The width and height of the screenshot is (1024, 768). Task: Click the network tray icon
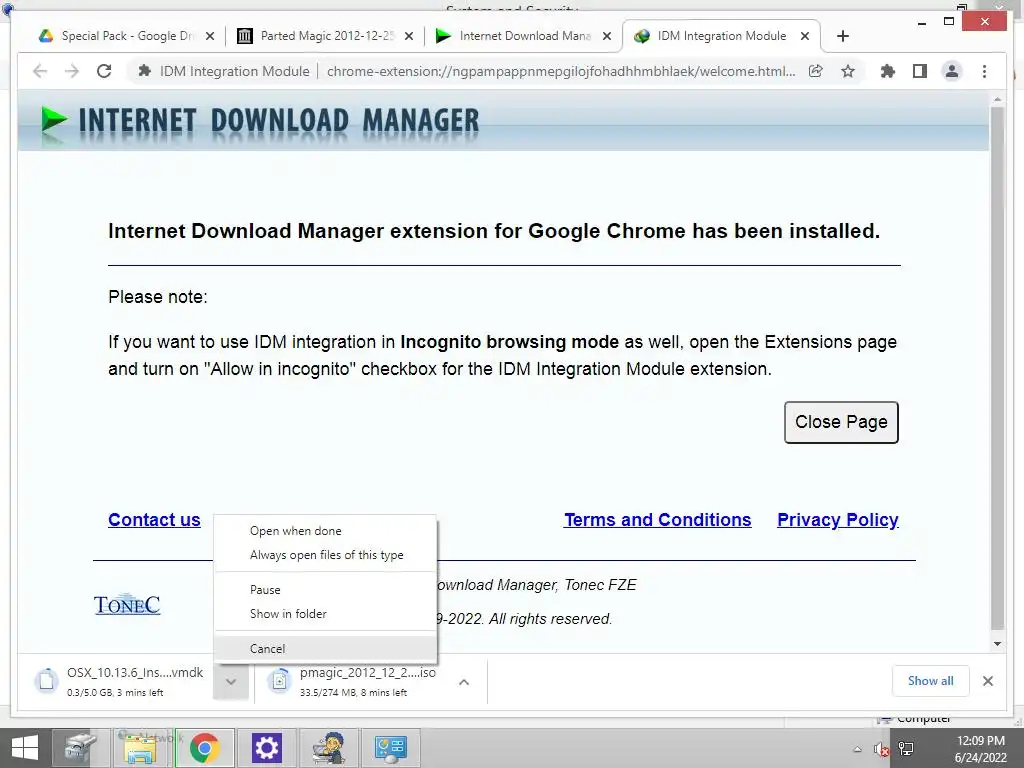[906, 749]
